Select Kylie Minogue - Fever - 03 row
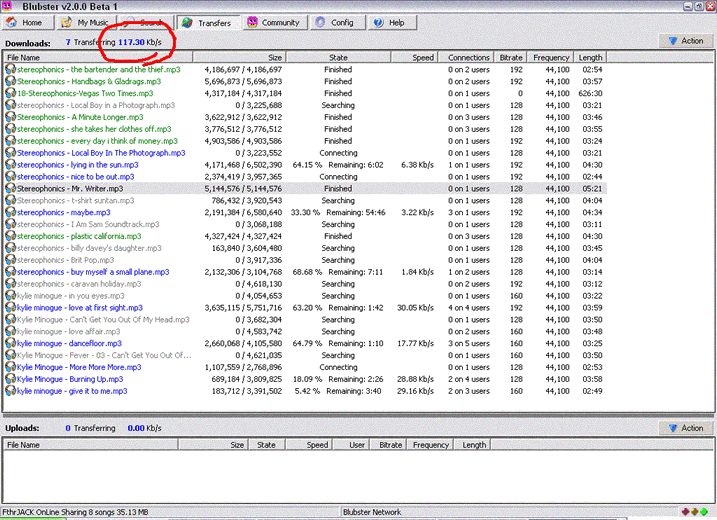The height and width of the screenshot is (520, 717). 305,355
